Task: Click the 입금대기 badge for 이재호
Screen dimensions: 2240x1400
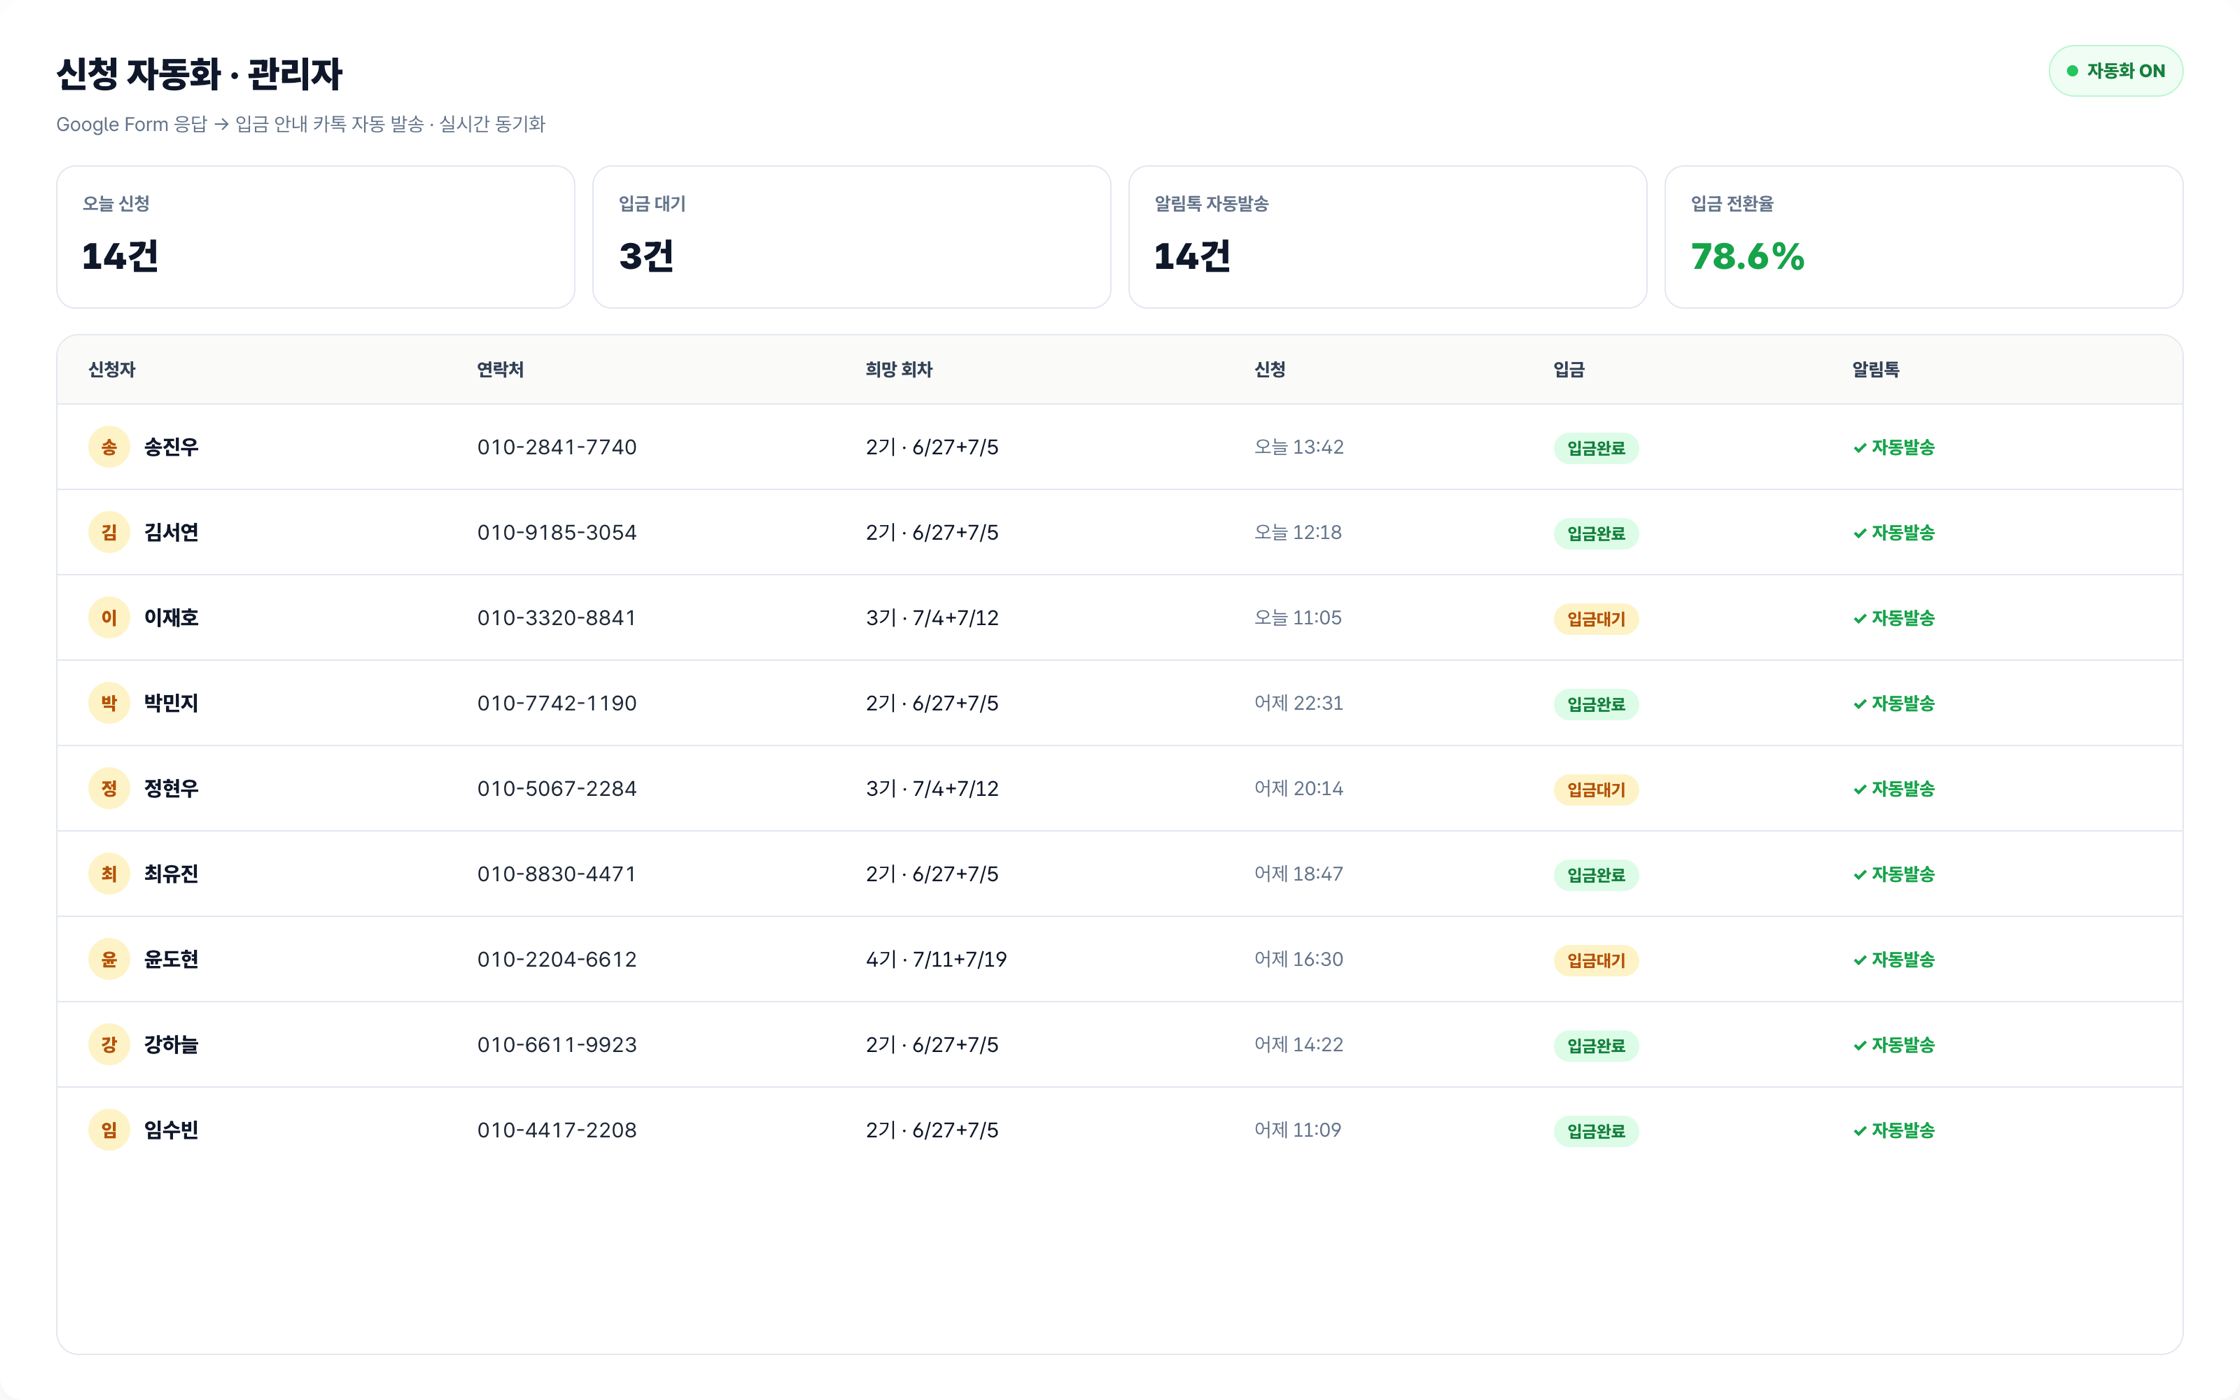Action: tap(1596, 619)
